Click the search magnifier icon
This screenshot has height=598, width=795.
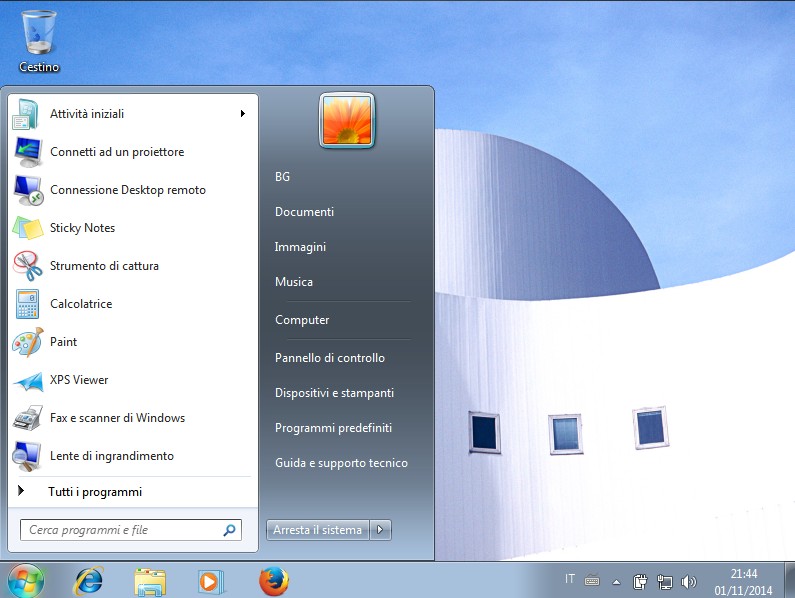tap(229, 530)
